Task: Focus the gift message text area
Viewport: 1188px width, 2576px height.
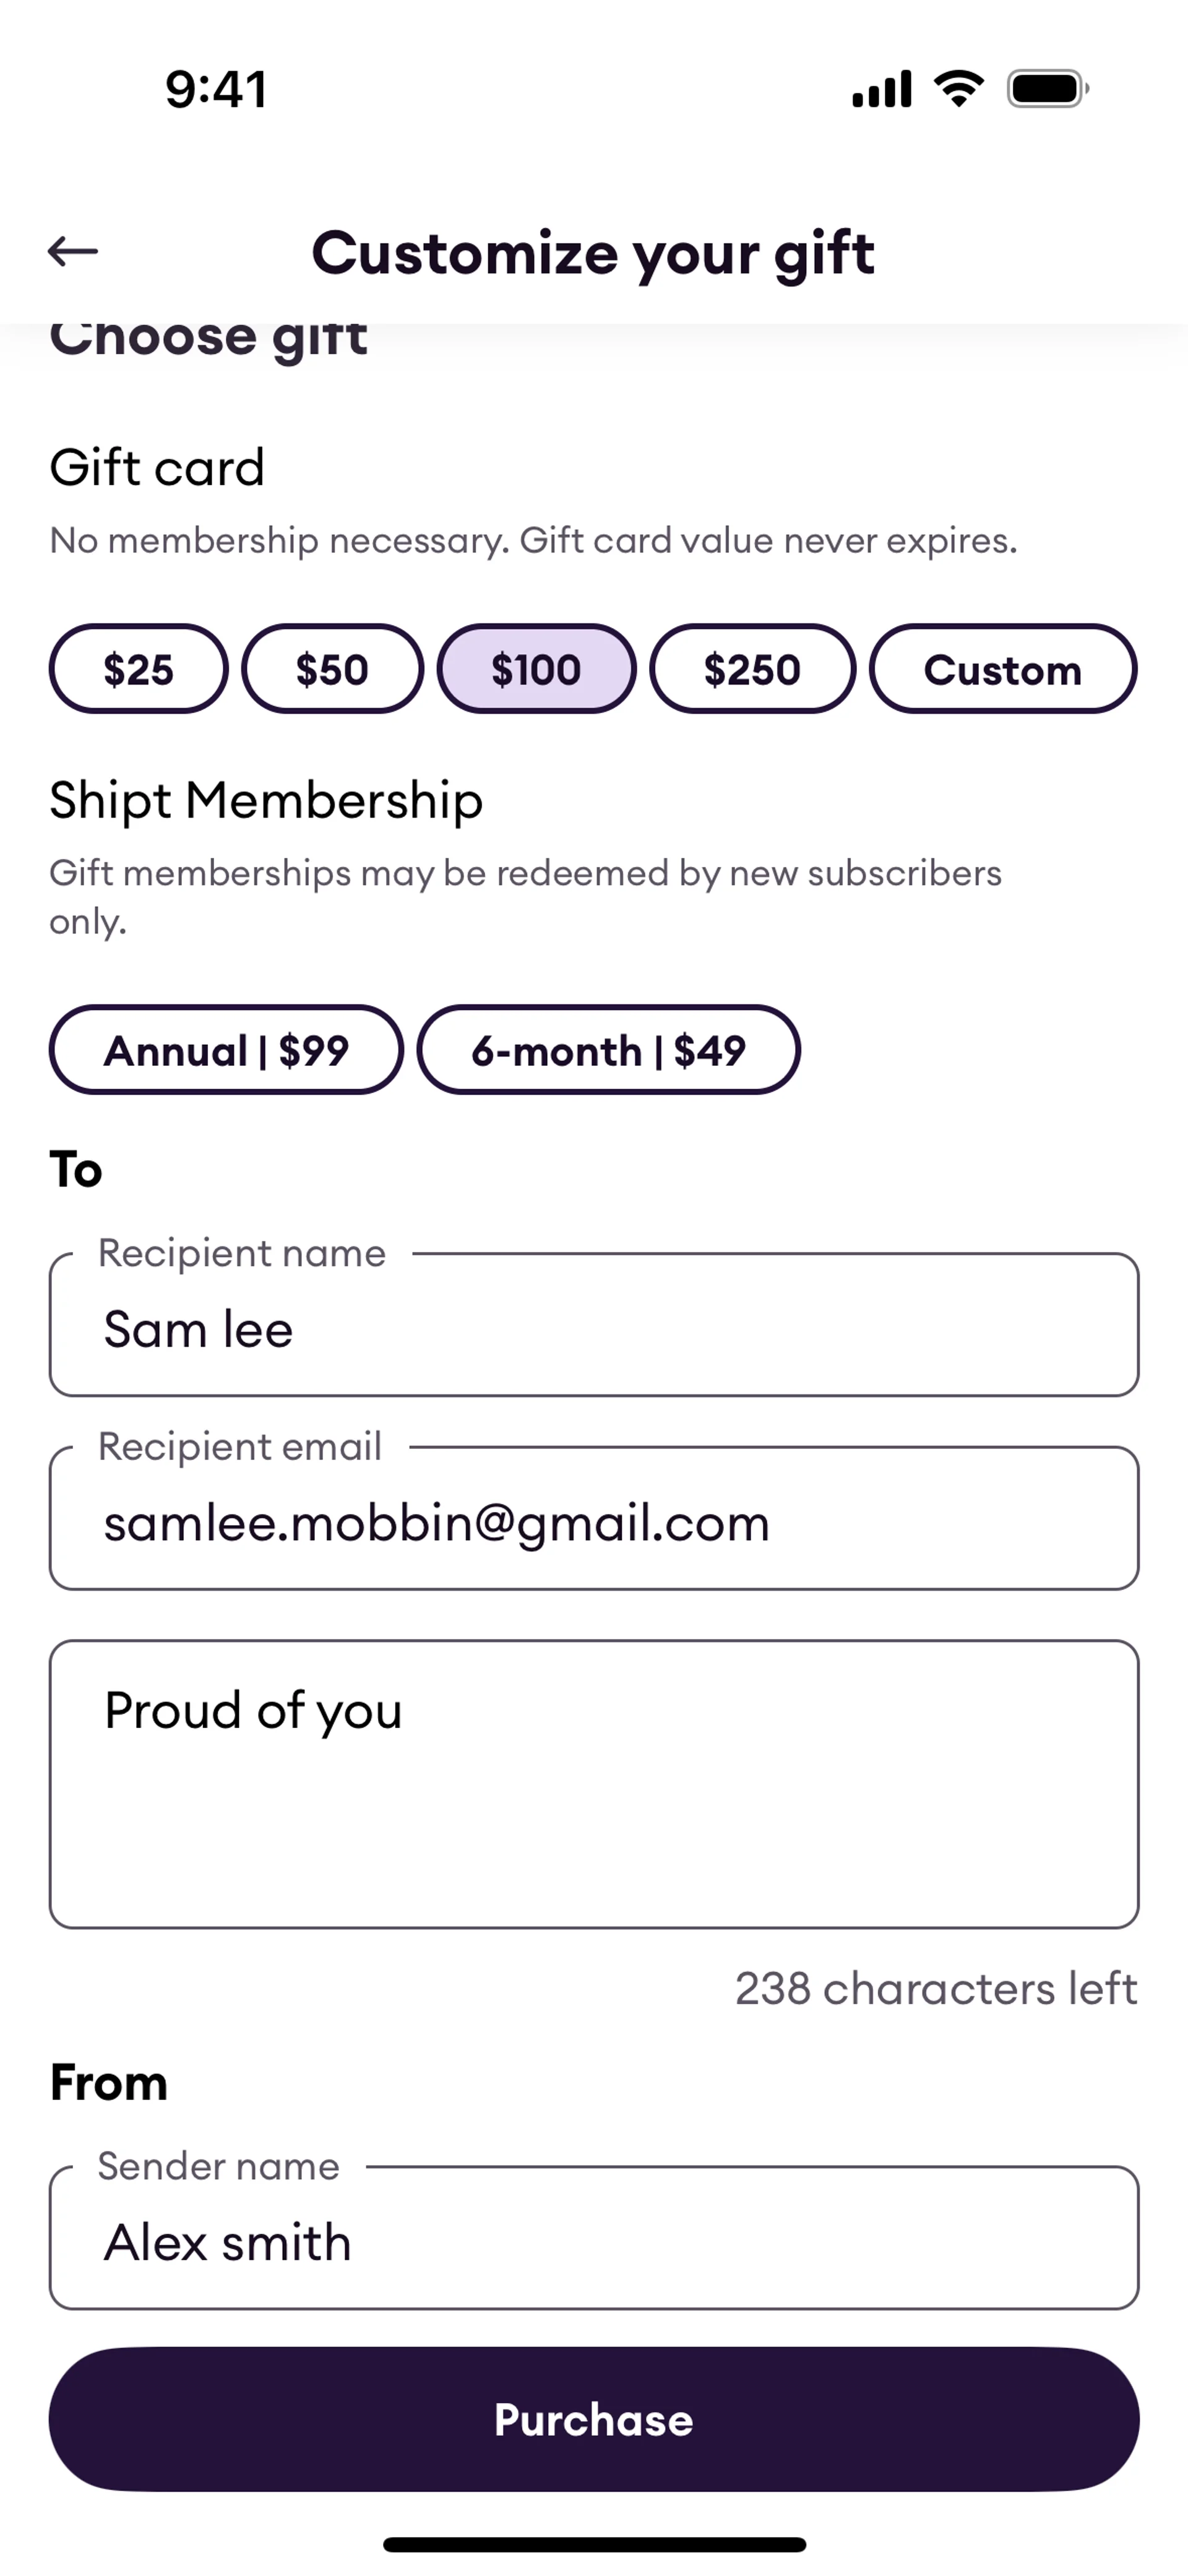Action: pos(594,1784)
